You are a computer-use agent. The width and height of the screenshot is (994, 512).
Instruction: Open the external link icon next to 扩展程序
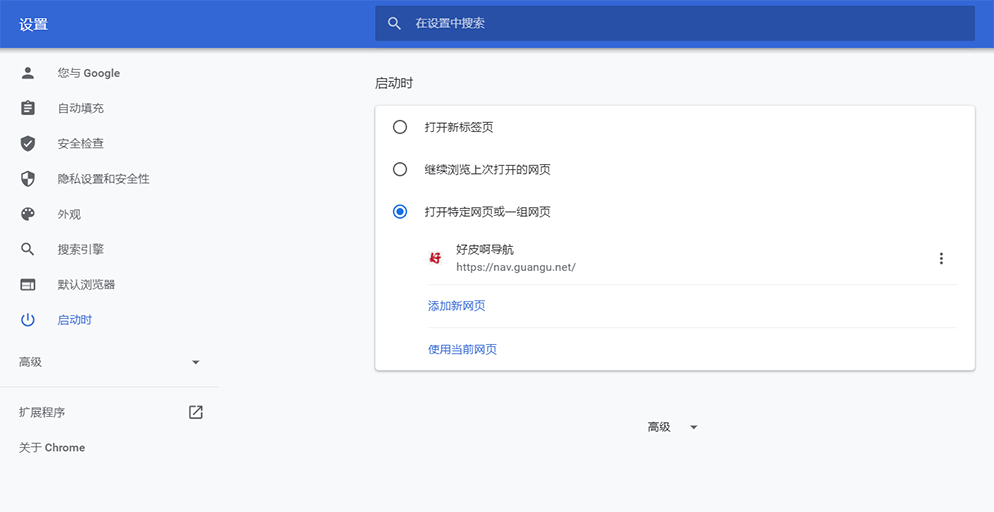(x=196, y=412)
